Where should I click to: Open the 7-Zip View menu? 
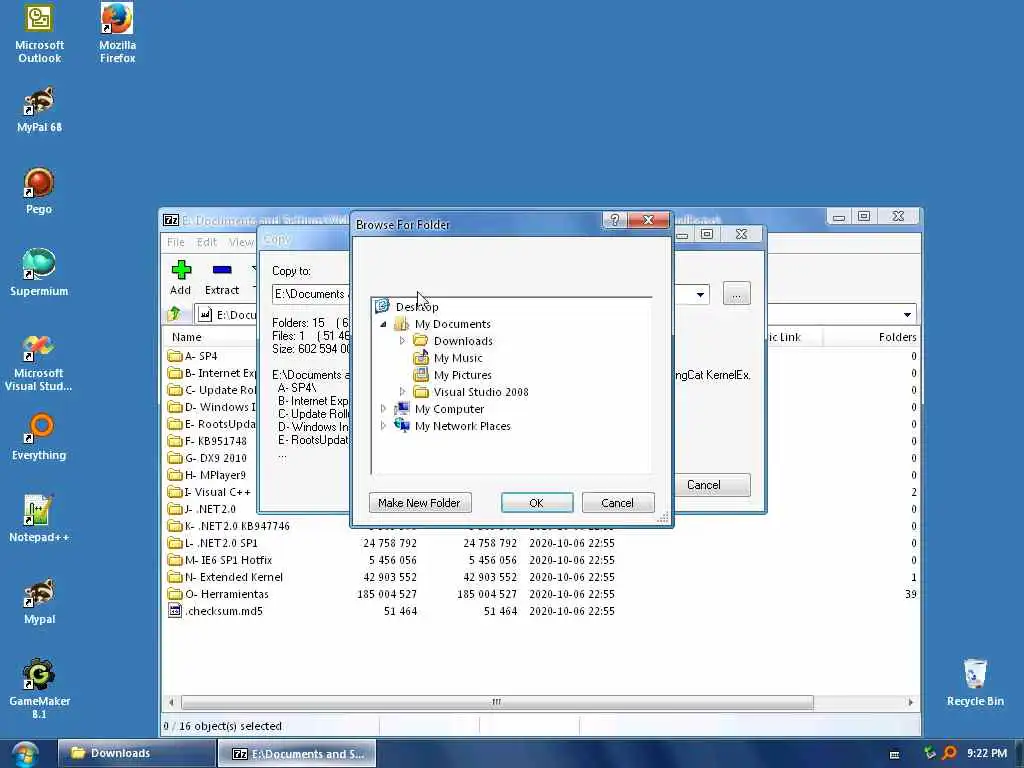click(240, 242)
